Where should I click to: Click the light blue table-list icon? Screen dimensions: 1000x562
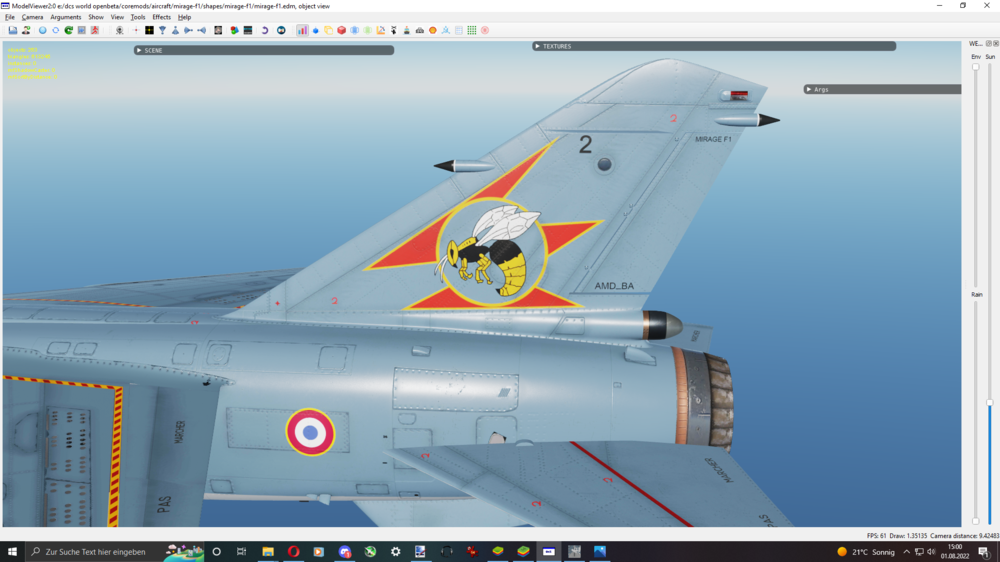click(x=459, y=30)
